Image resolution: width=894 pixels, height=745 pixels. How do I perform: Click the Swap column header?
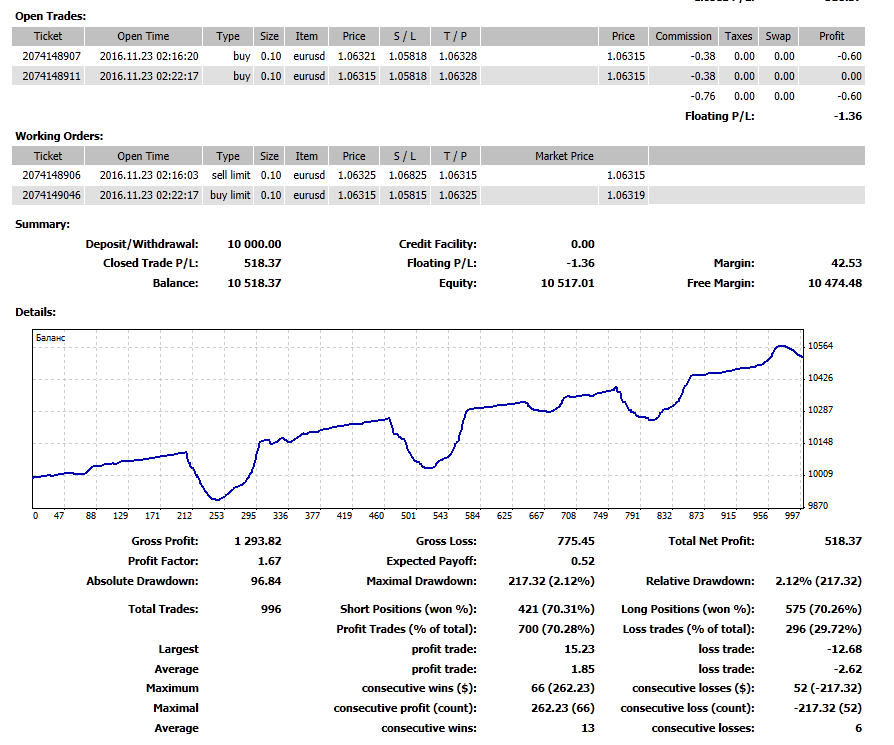[x=777, y=36]
